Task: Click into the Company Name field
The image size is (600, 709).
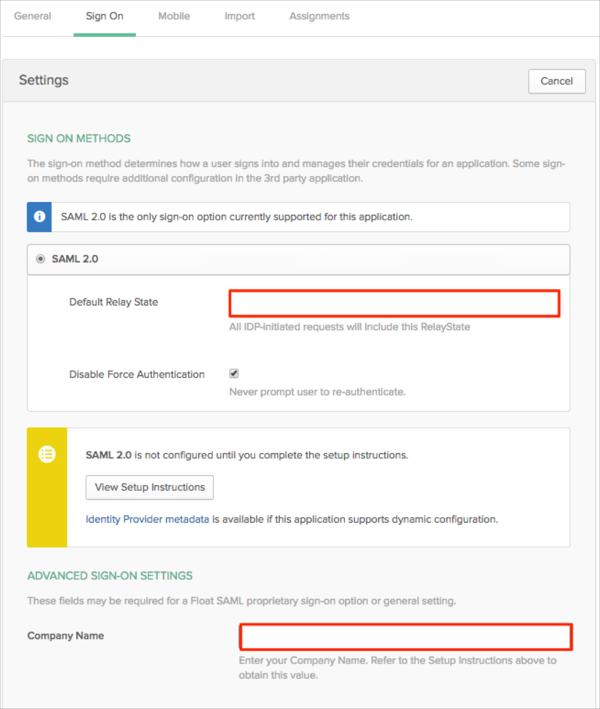Action: 405,636
